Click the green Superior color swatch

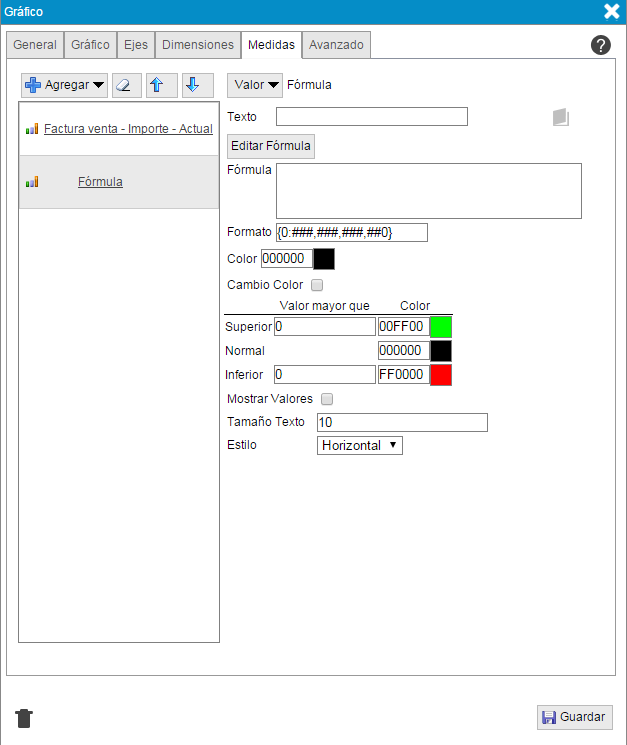click(441, 327)
